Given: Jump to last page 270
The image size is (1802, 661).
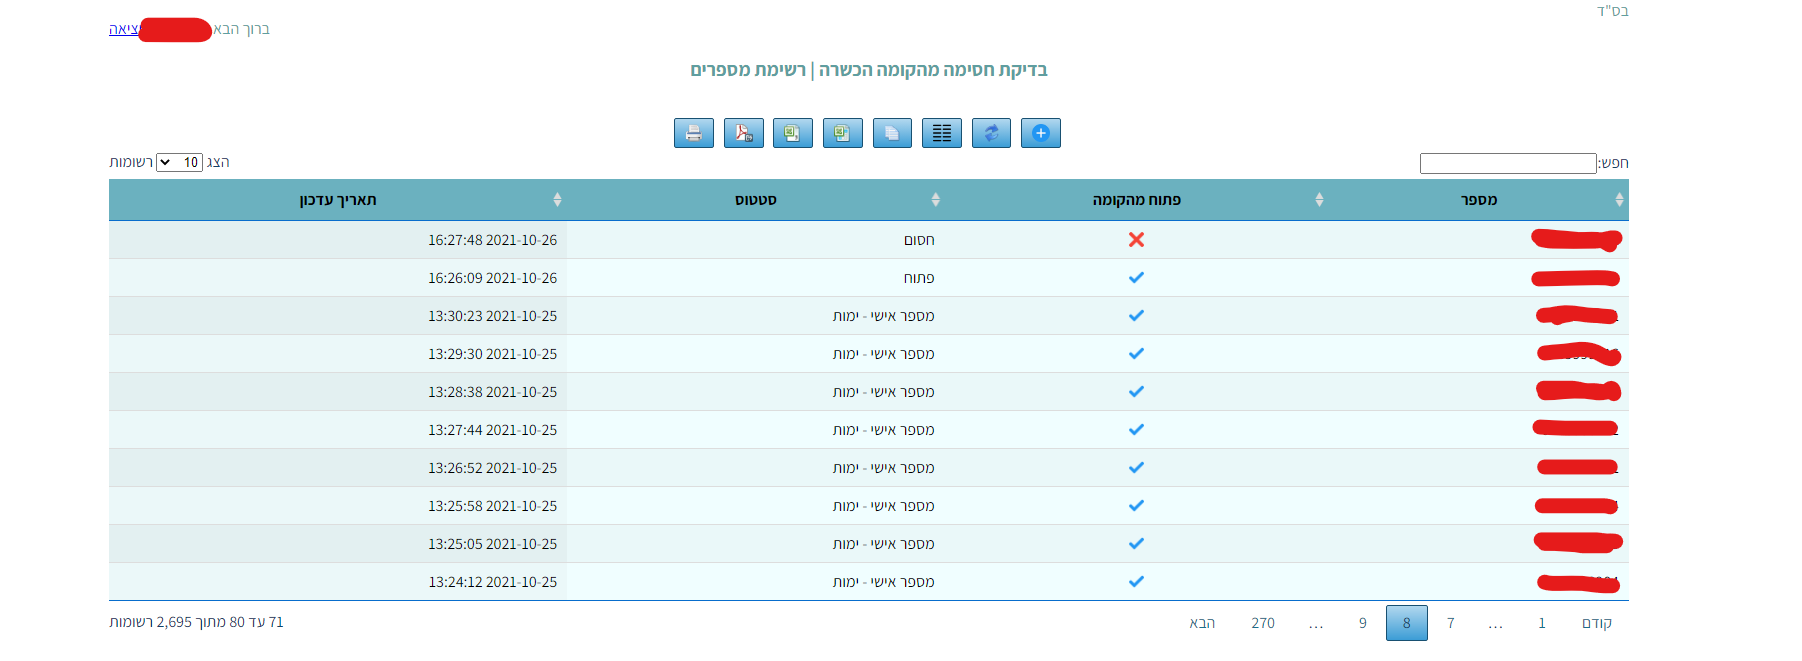Looking at the screenshot, I should click(x=1262, y=623).
